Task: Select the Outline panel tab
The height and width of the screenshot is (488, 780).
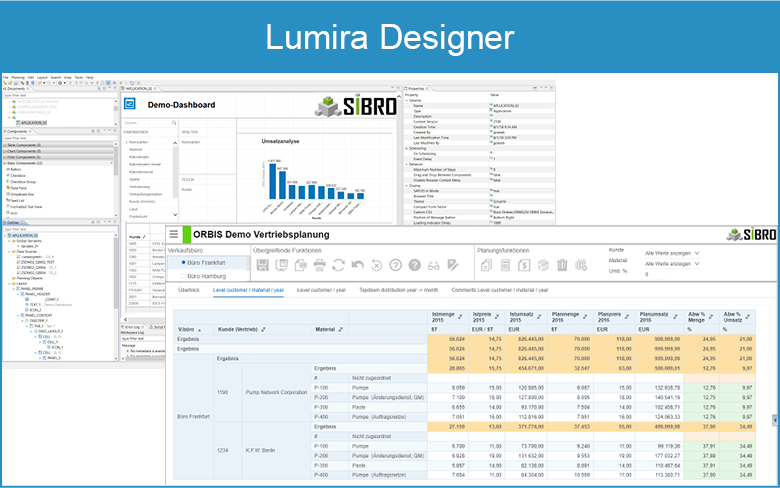Action: [13, 222]
